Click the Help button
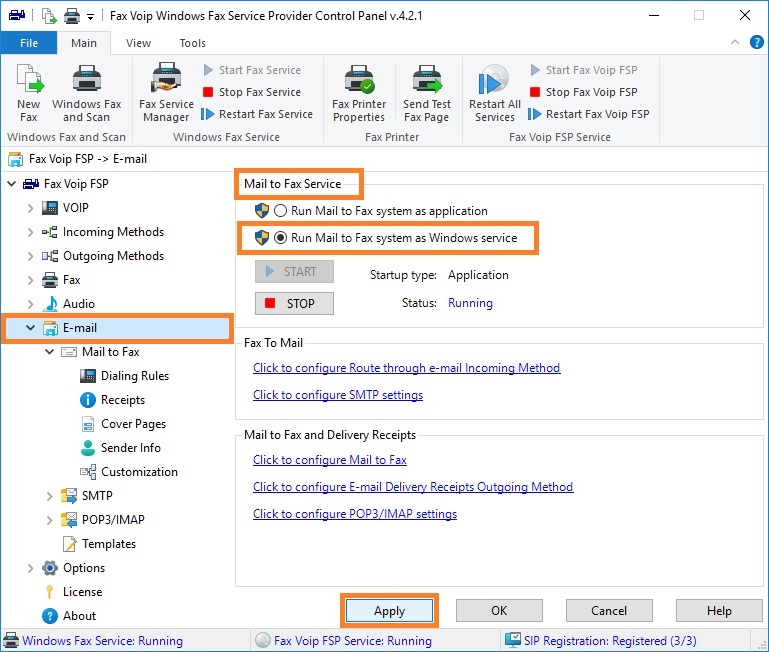Screen dimensions: 769x652 719,611
